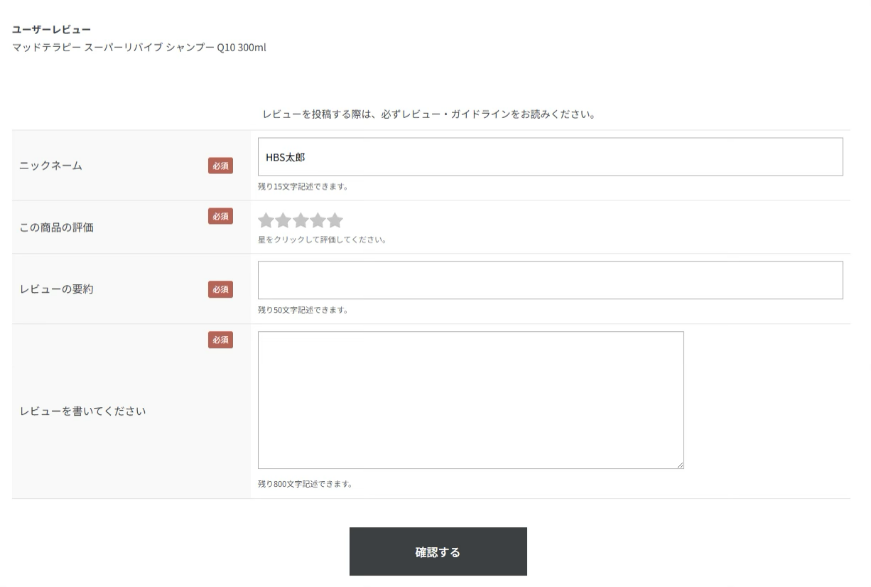Click the fourth rating star
The image size is (871, 587).
318,221
